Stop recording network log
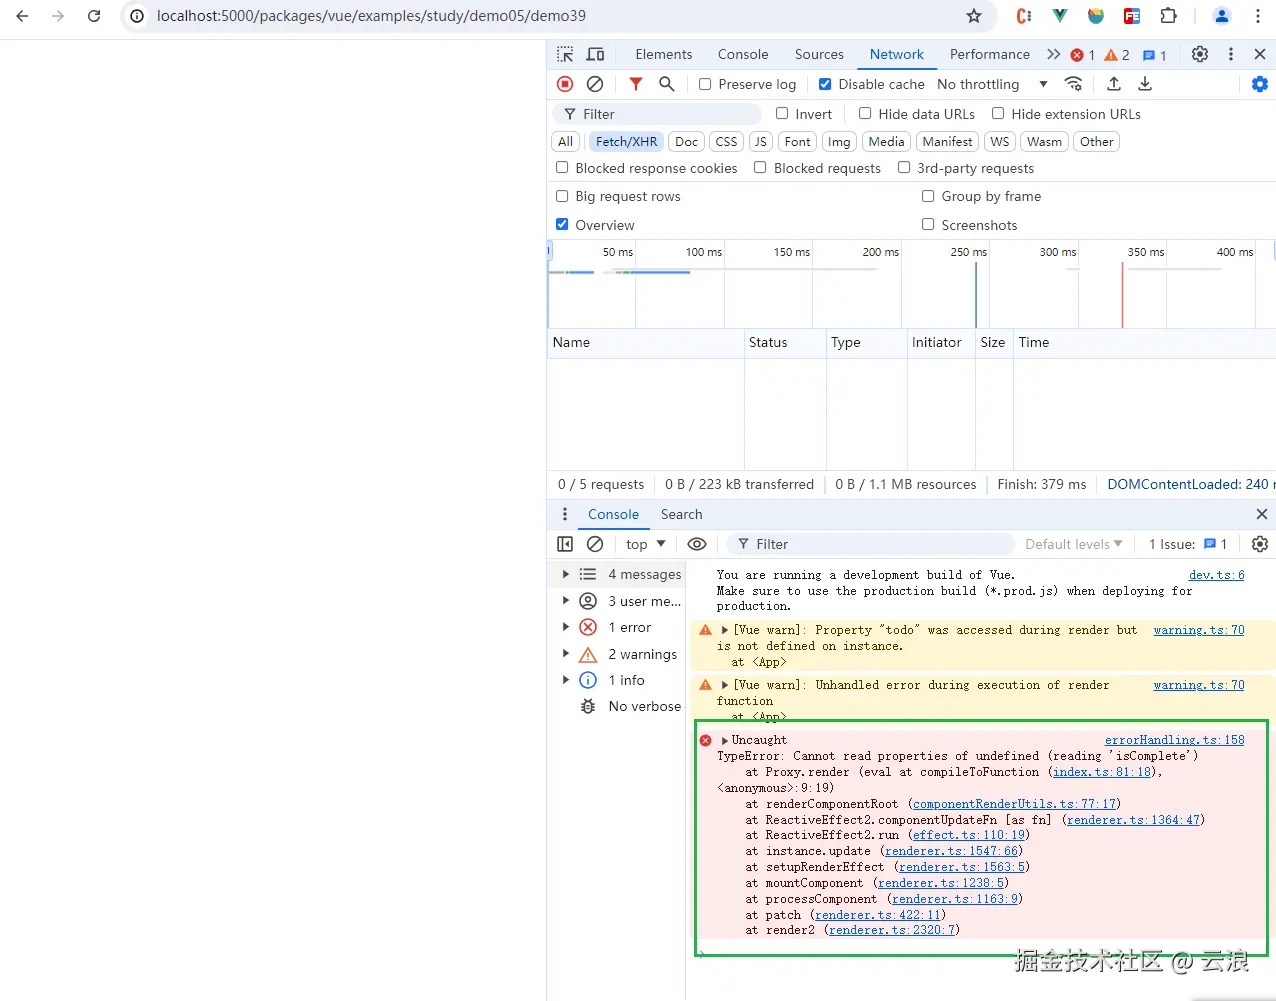Viewport: 1276px width, 1001px height. 565,84
